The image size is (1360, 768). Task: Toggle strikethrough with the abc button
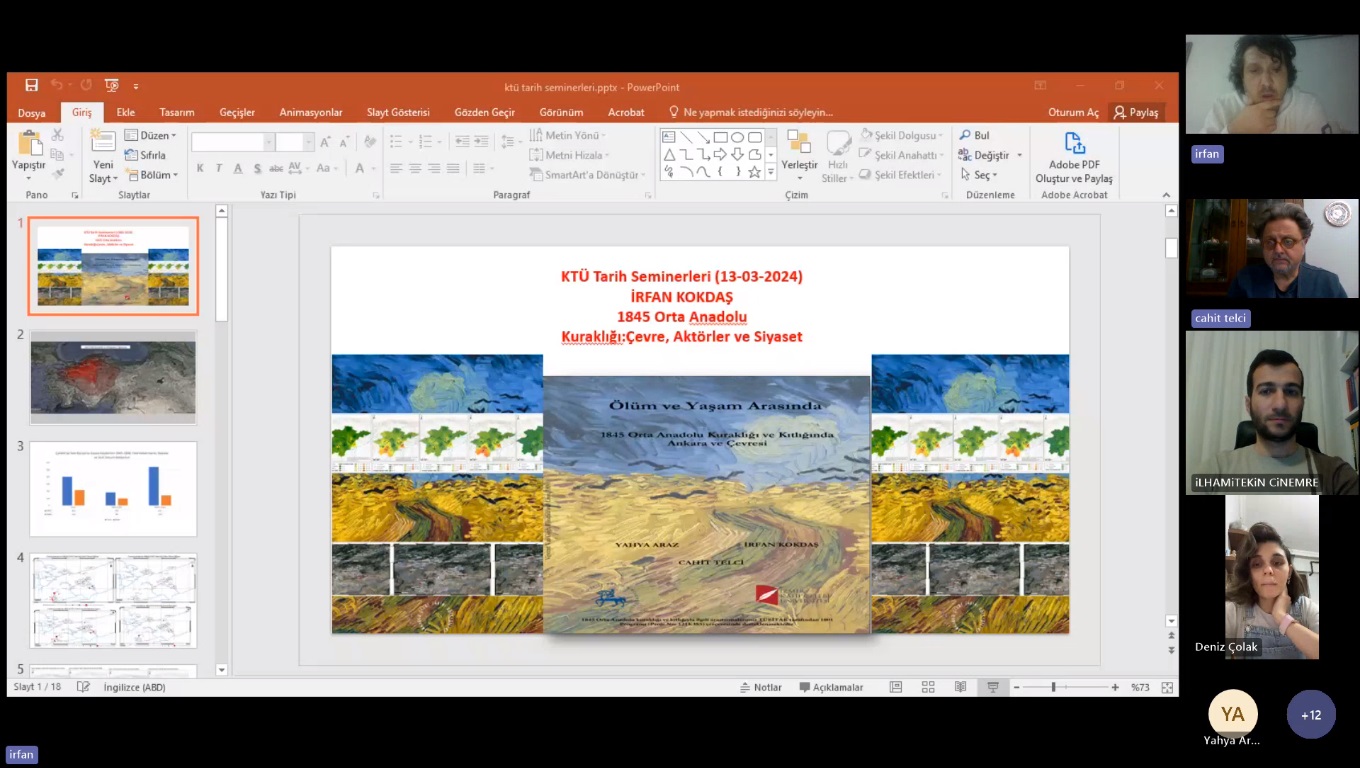click(275, 168)
